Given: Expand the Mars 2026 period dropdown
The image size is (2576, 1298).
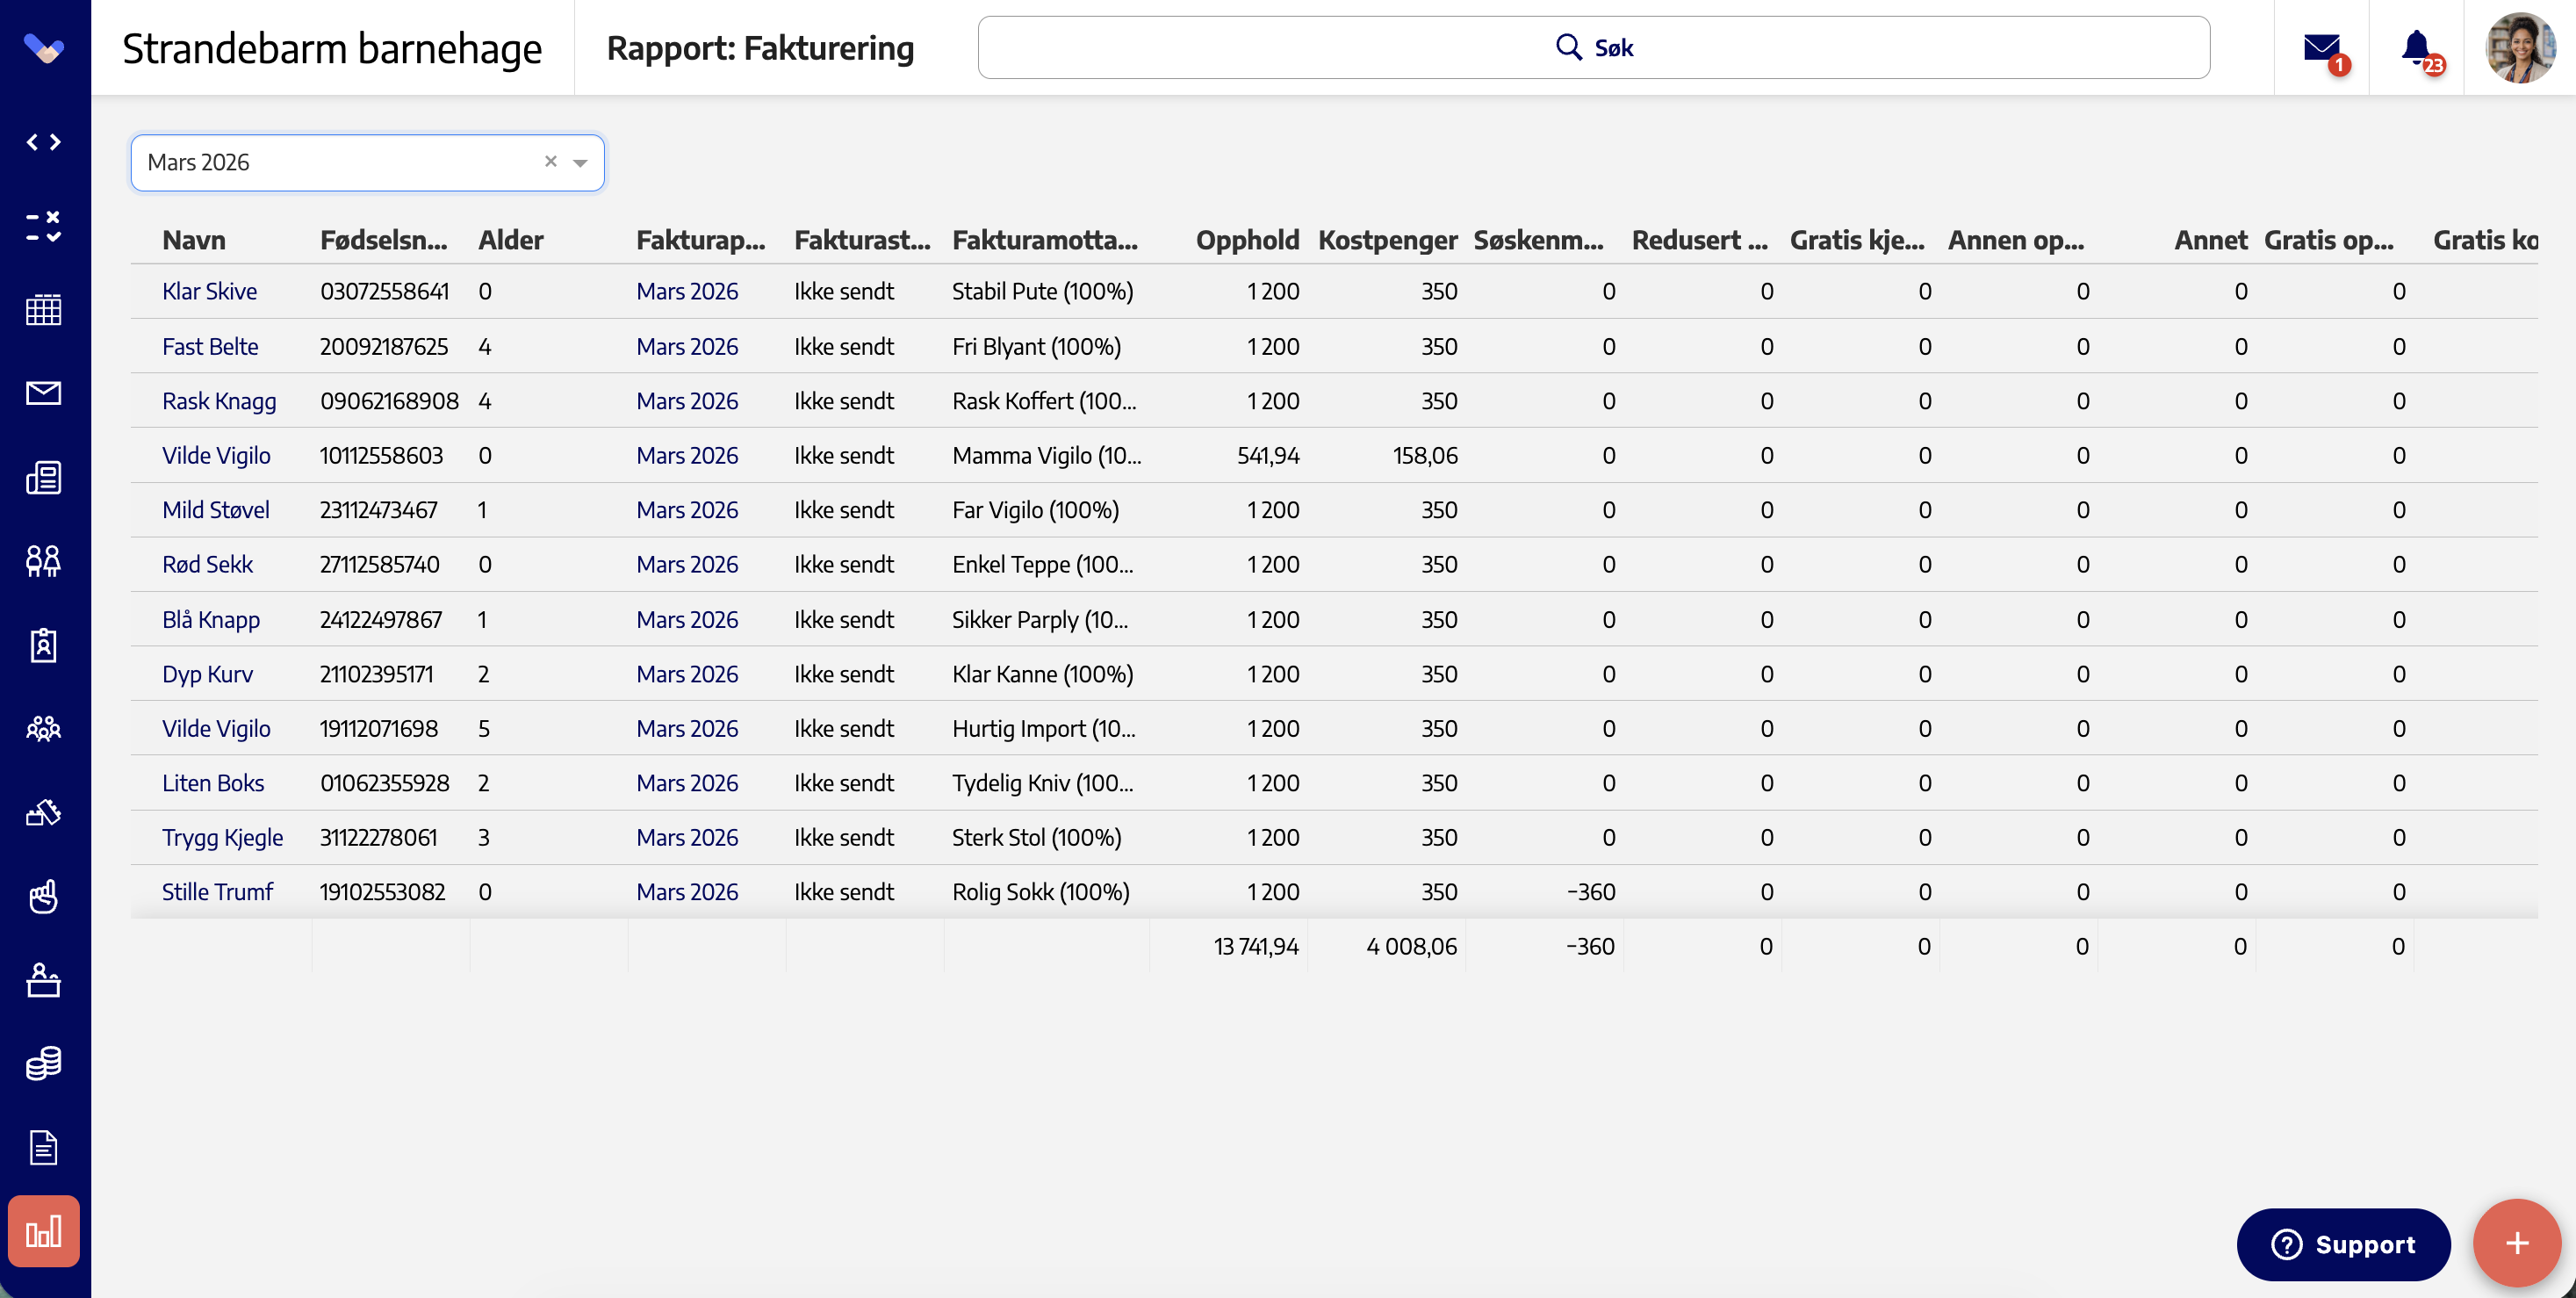Looking at the screenshot, I should [580, 162].
